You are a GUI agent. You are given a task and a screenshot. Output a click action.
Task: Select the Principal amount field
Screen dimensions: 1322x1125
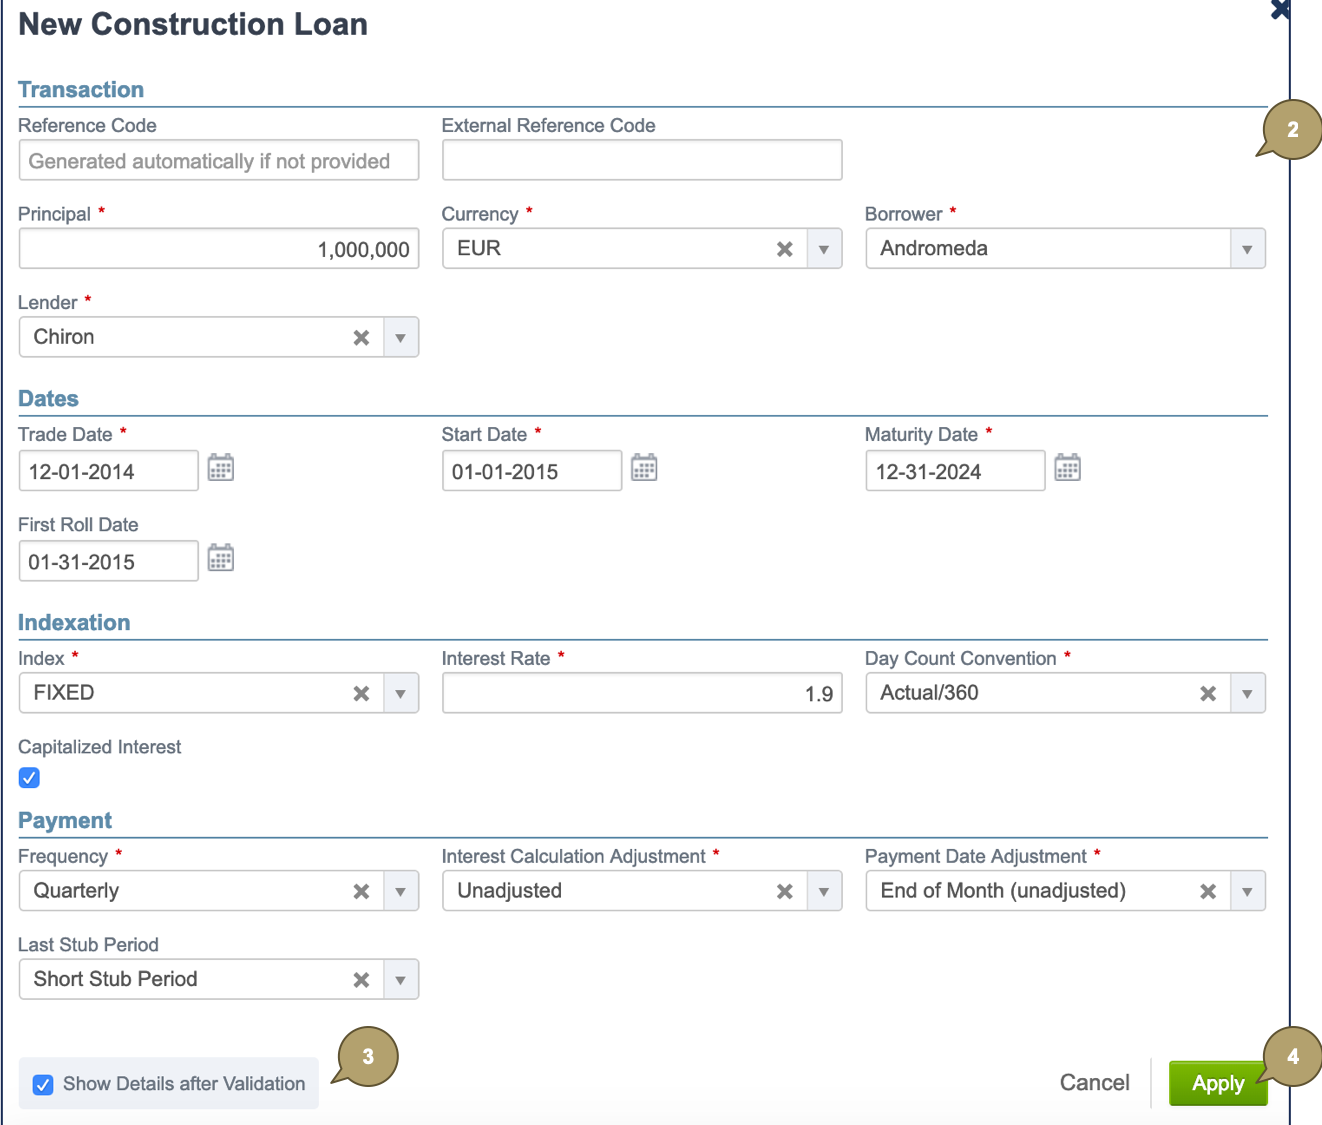(218, 248)
